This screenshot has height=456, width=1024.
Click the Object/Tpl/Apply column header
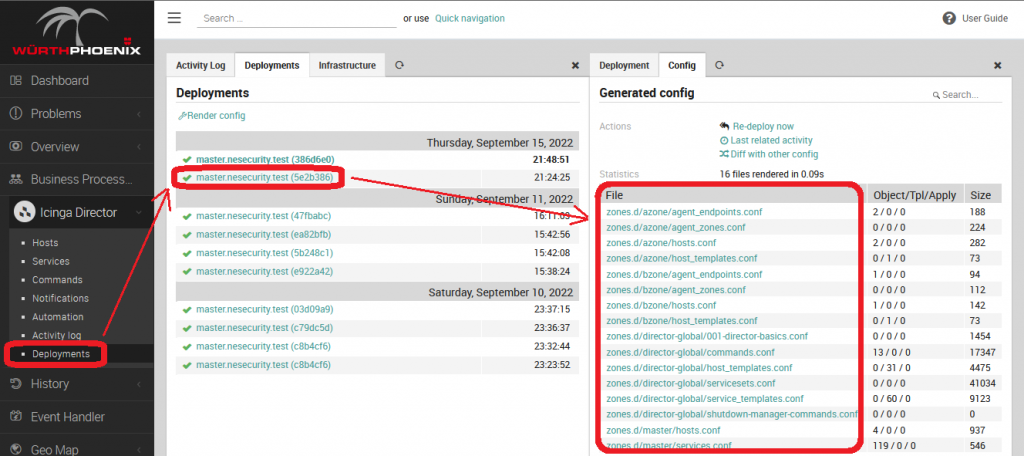tap(914, 195)
